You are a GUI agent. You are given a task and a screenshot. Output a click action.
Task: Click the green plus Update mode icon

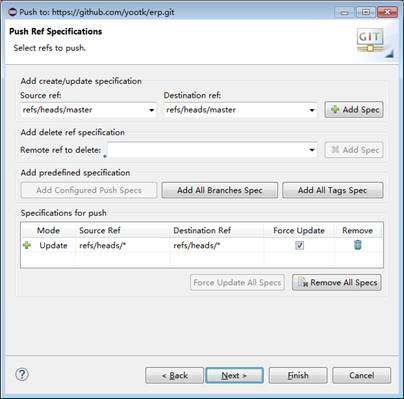click(27, 245)
